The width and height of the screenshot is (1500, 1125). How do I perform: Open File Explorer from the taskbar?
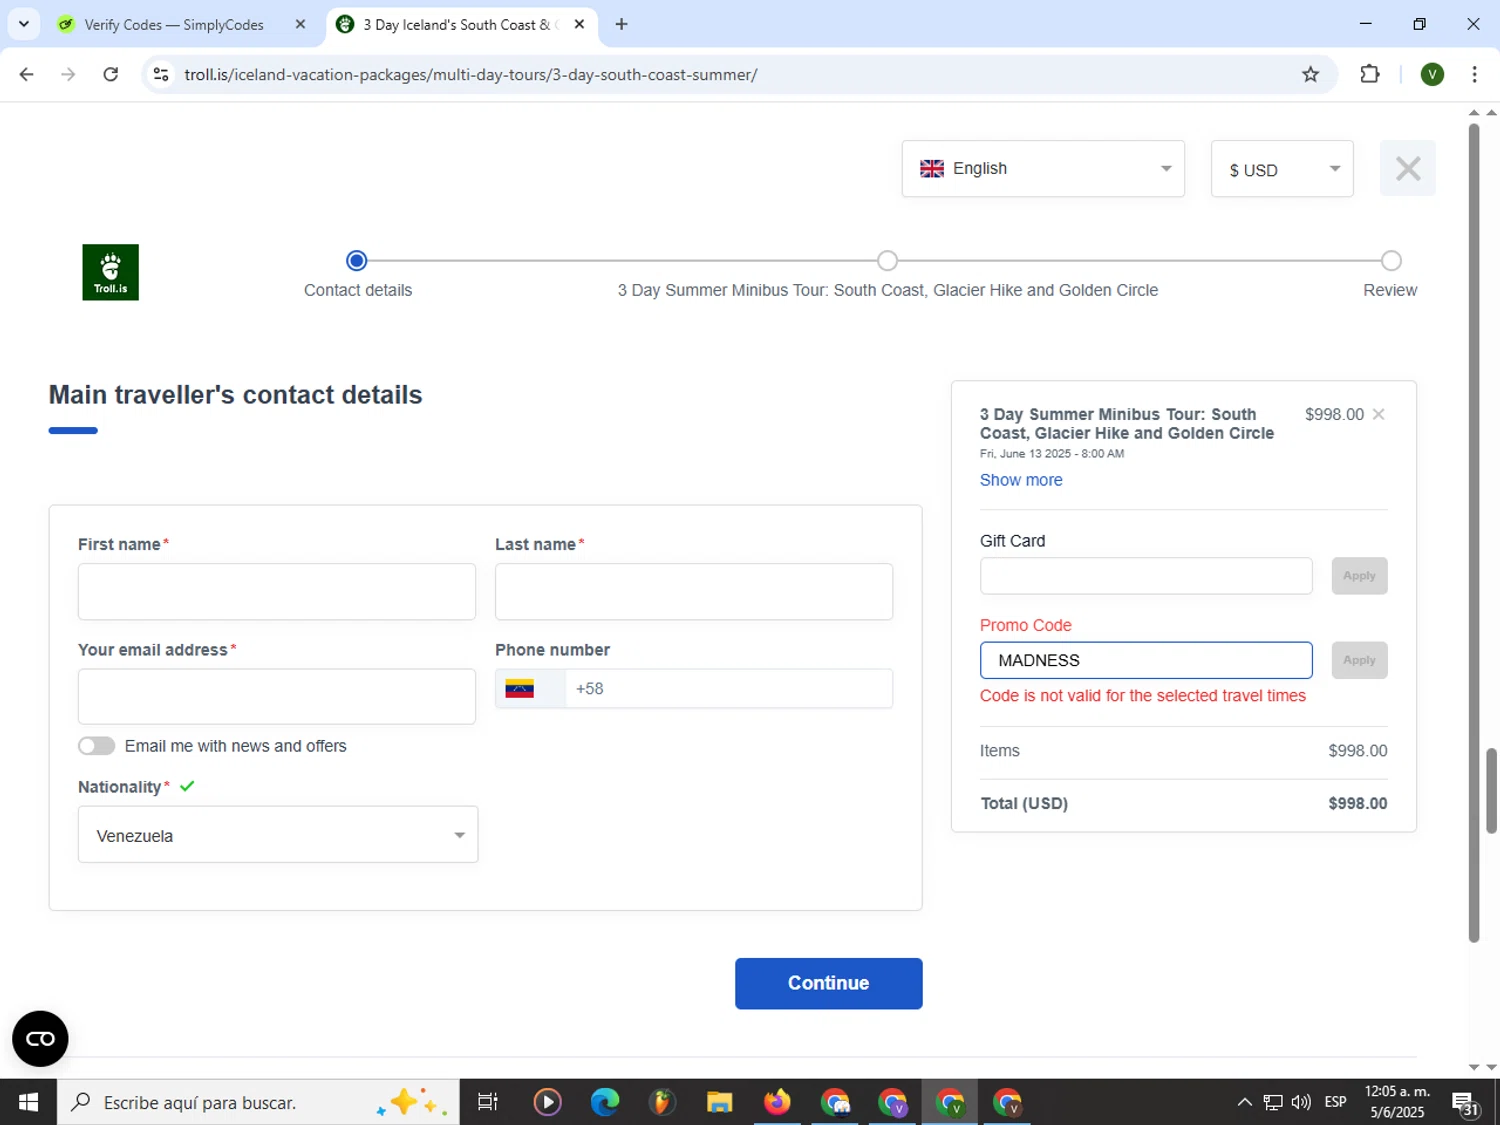(x=719, y=1102)
